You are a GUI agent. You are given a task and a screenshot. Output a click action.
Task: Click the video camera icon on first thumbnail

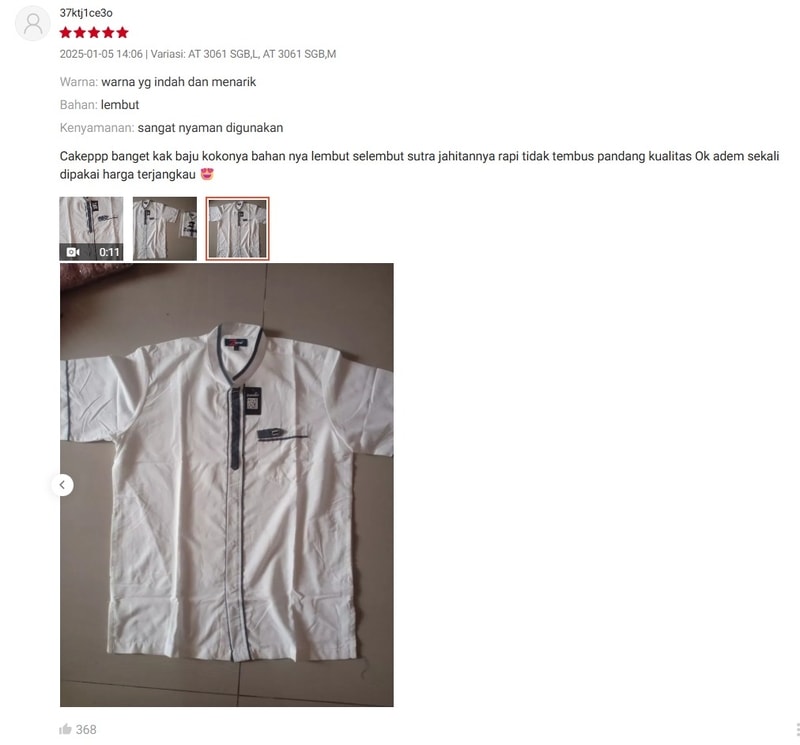click(x=73, y=252)
